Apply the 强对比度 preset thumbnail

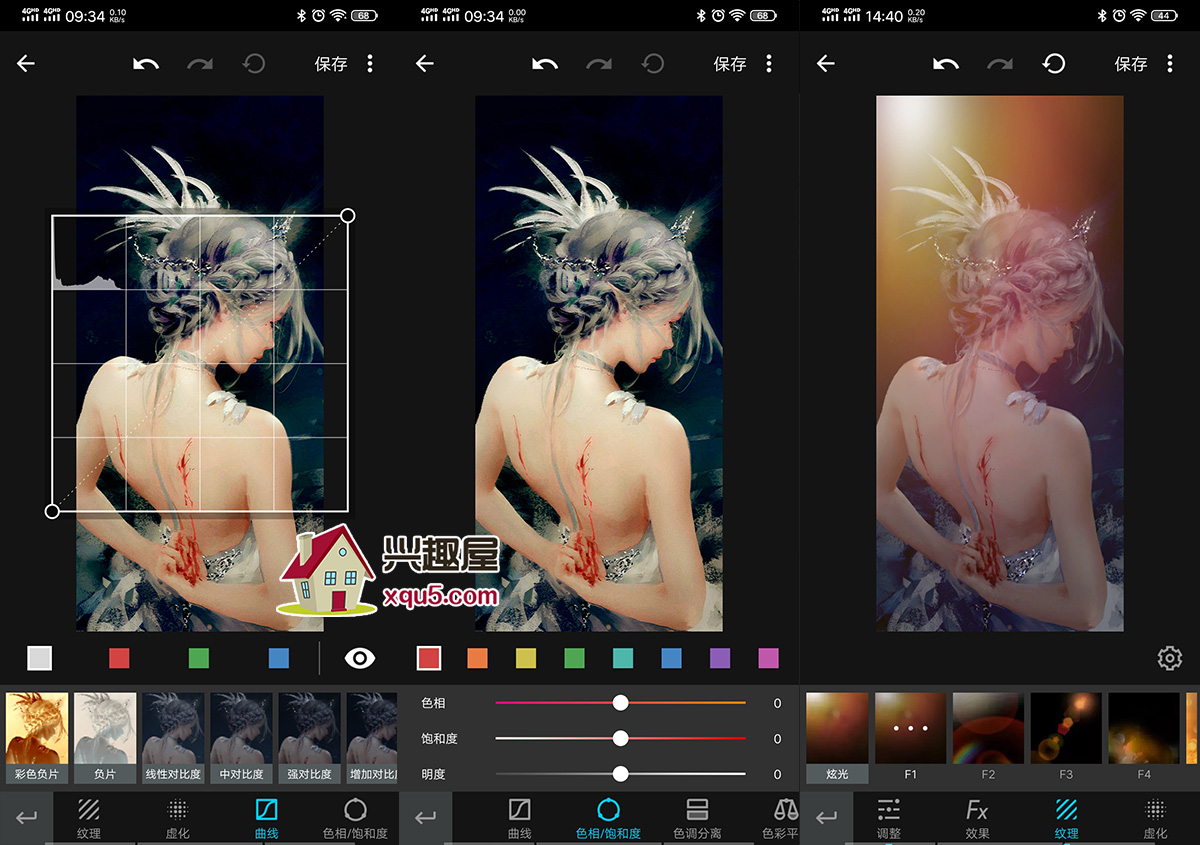point(309,737)
